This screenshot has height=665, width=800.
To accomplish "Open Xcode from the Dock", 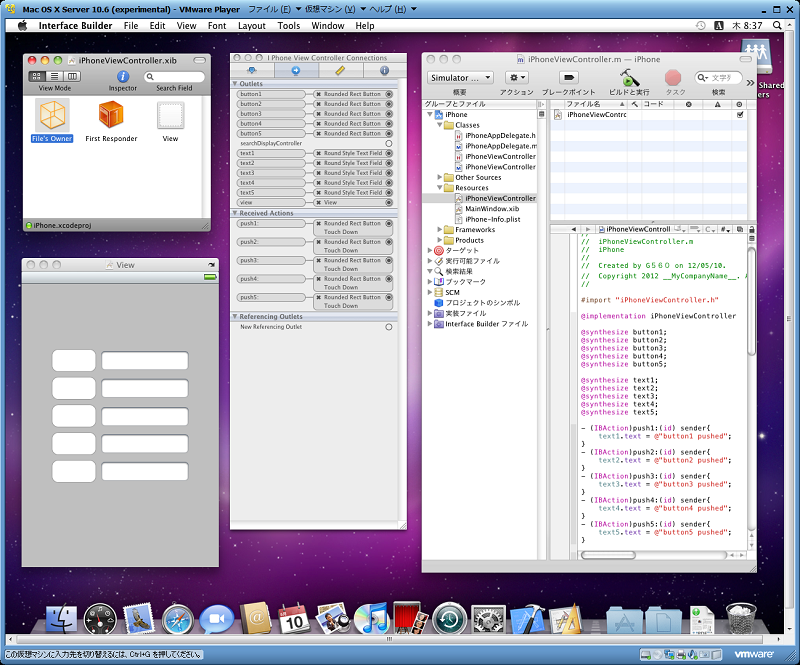I will (528, 620).
